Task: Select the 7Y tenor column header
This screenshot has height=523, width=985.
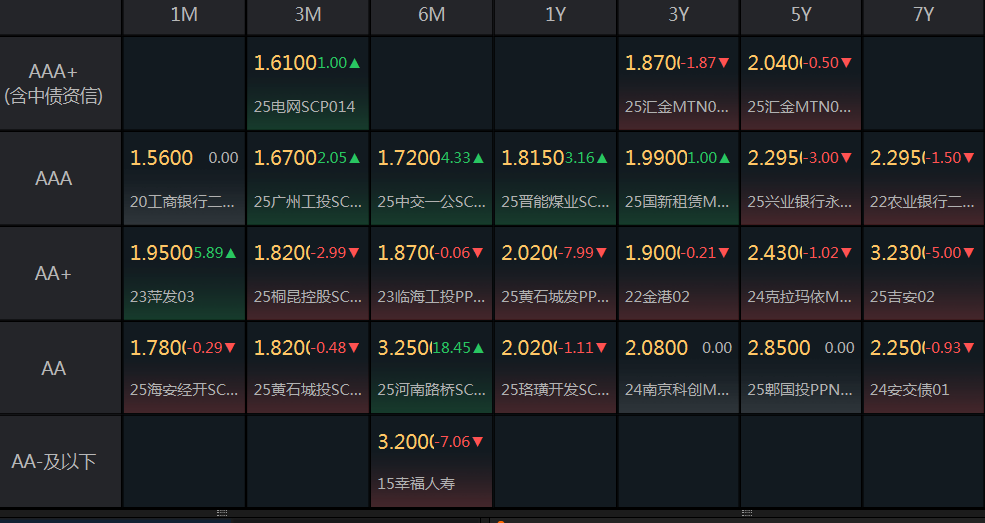Action: tap(923, 14)
